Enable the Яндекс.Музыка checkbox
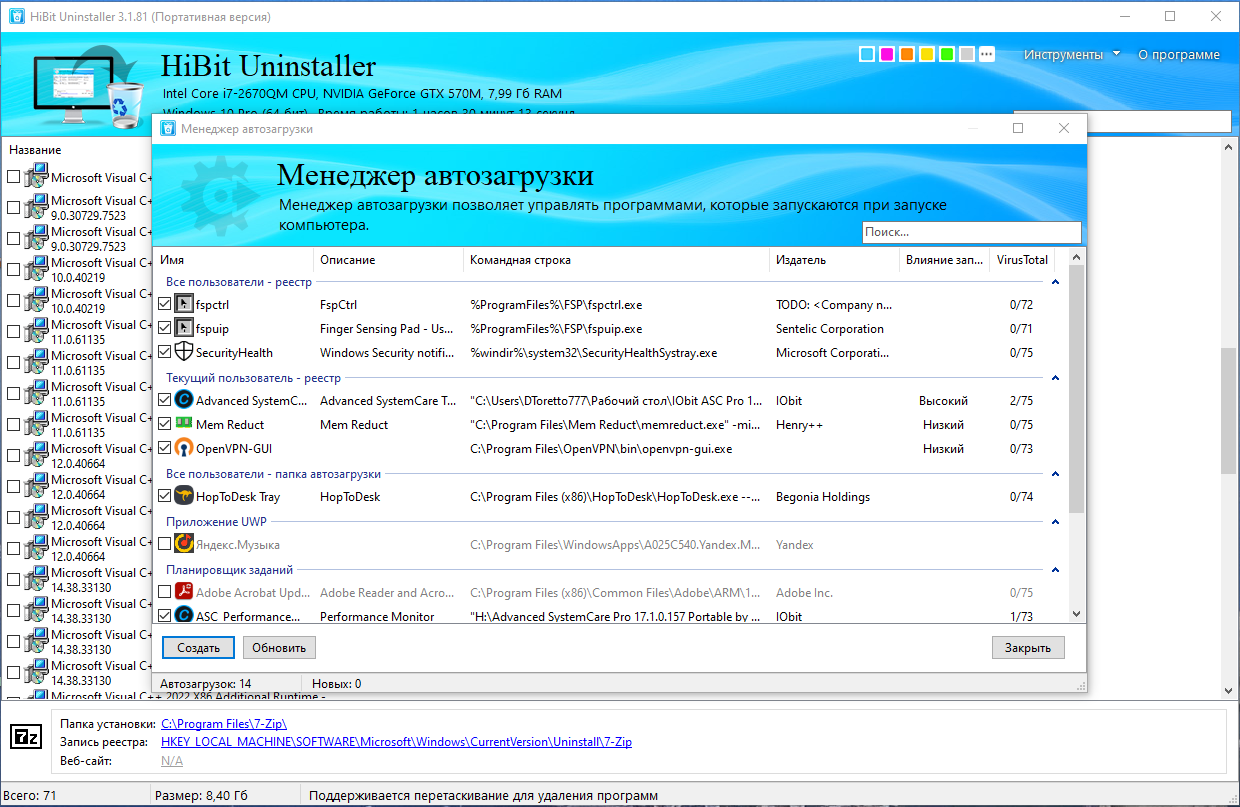The height and width of the screenshot is (807, 1240). pos(165,544)
